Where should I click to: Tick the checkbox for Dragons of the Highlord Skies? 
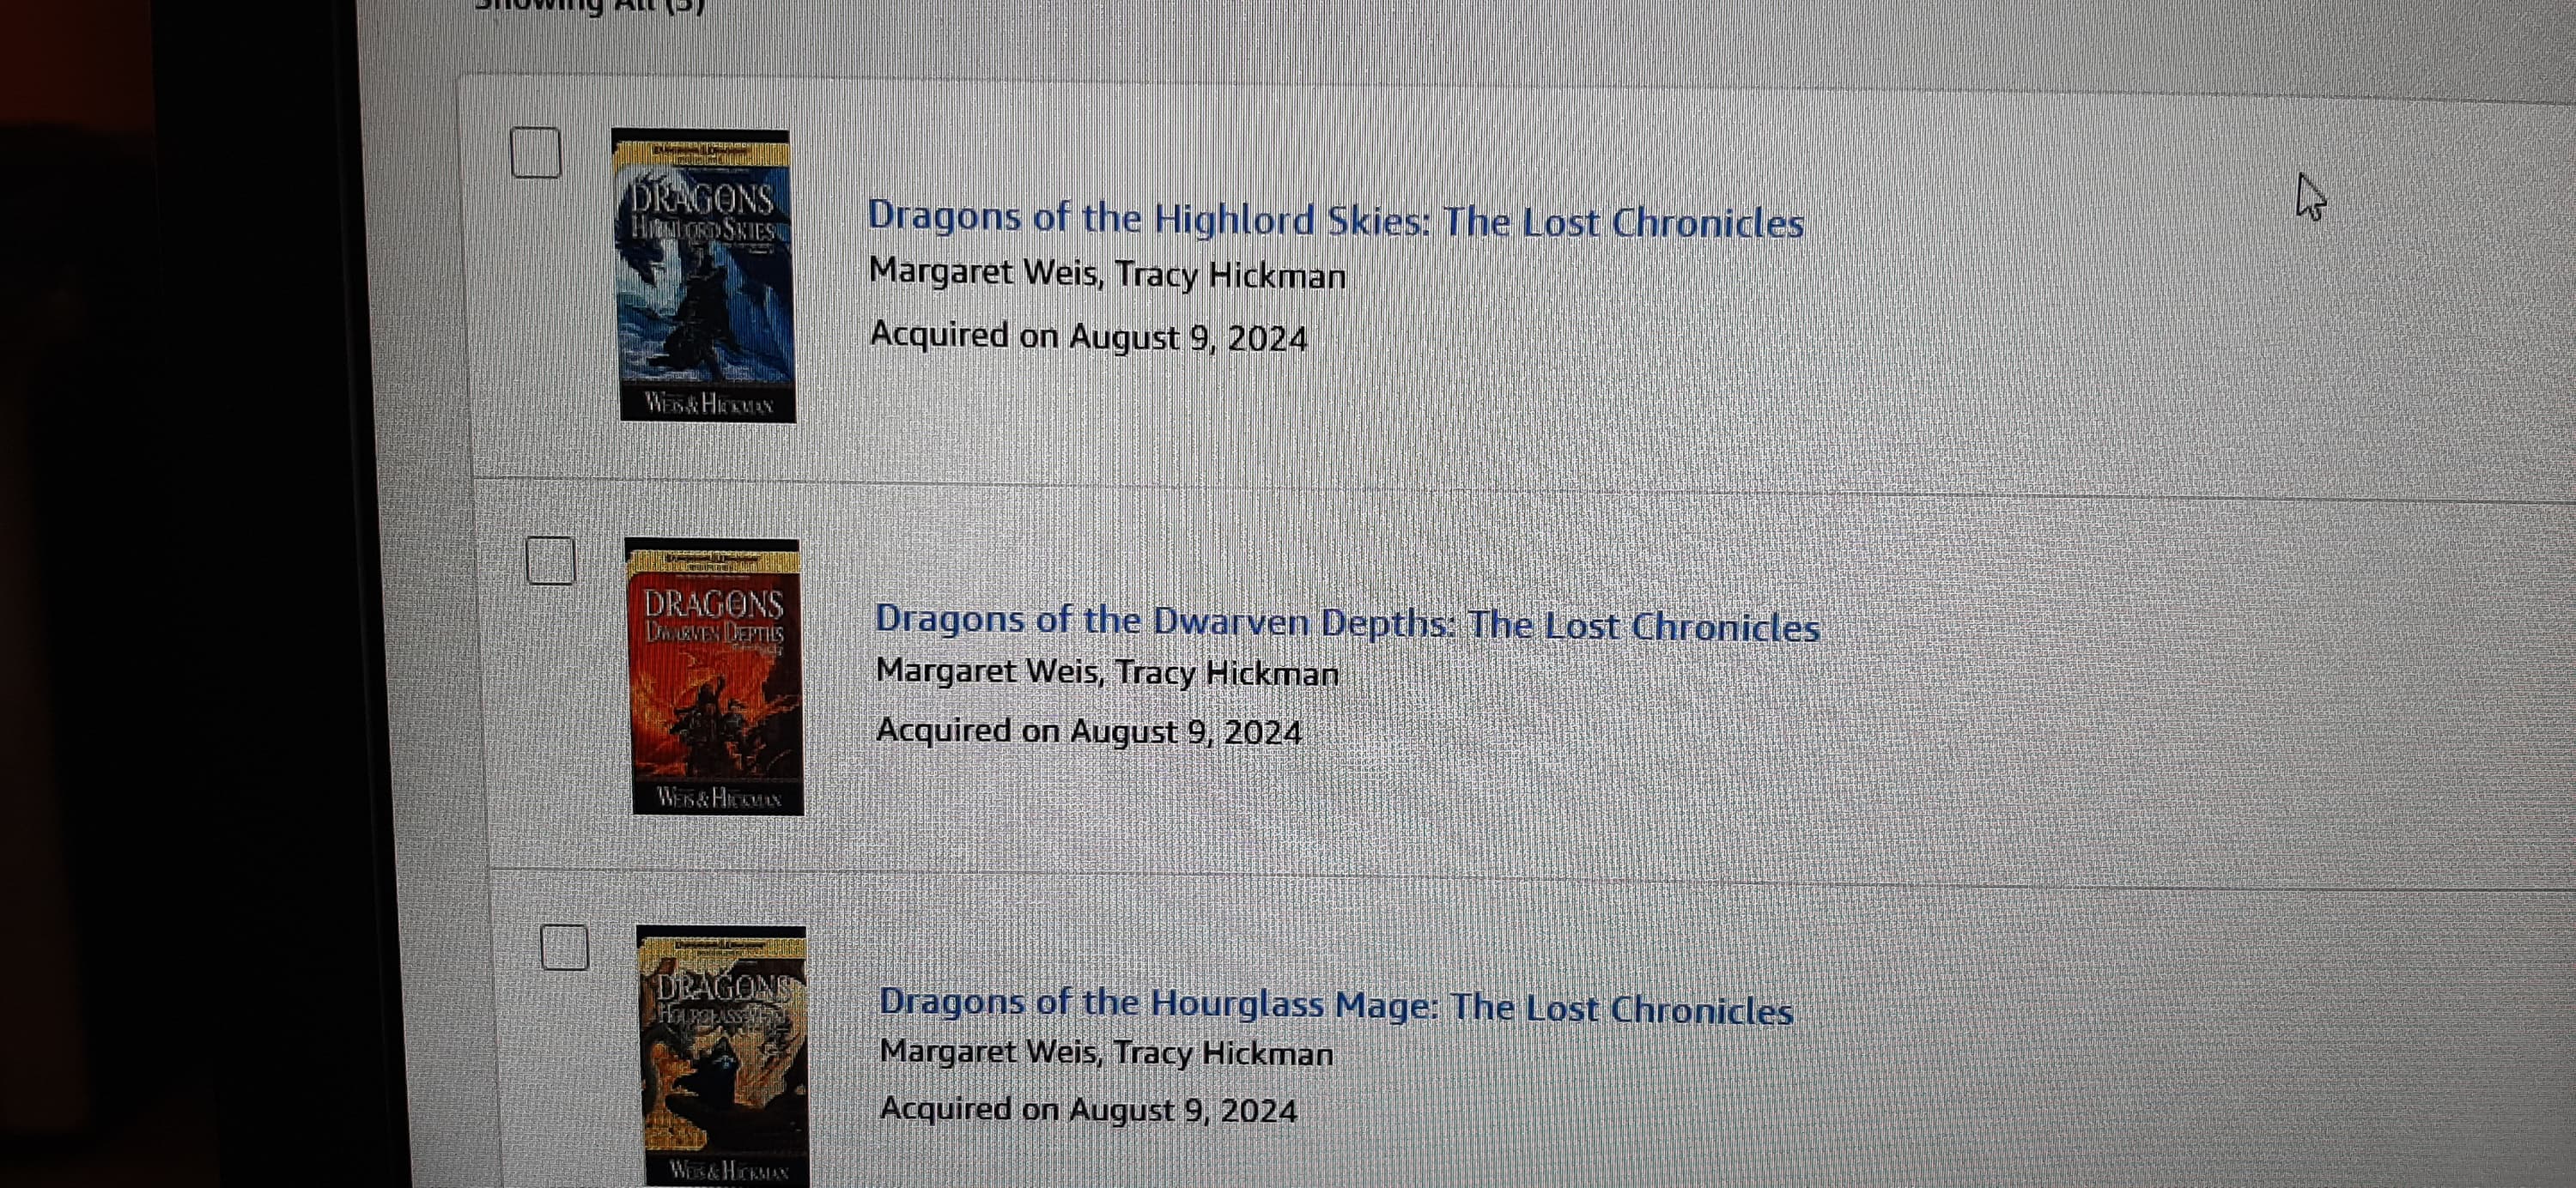pos(536,153)
